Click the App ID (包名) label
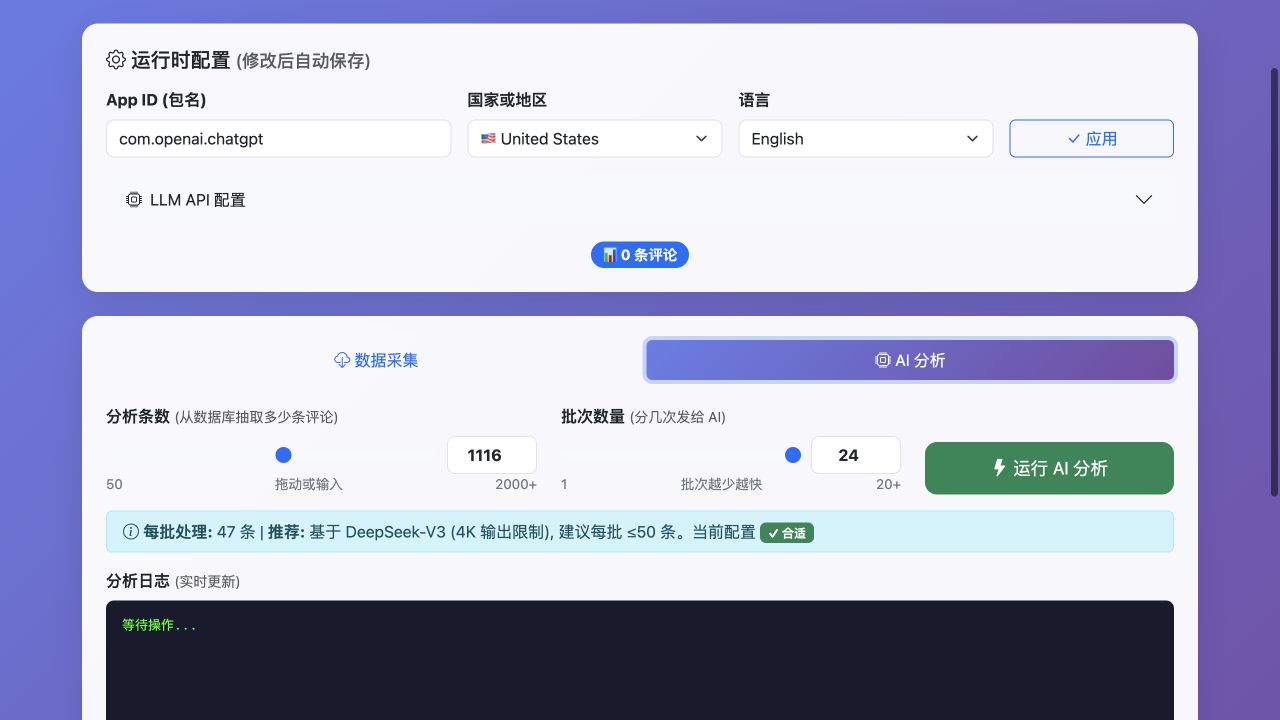Viewport: 1280px width, 720px height. click(156, 100)
